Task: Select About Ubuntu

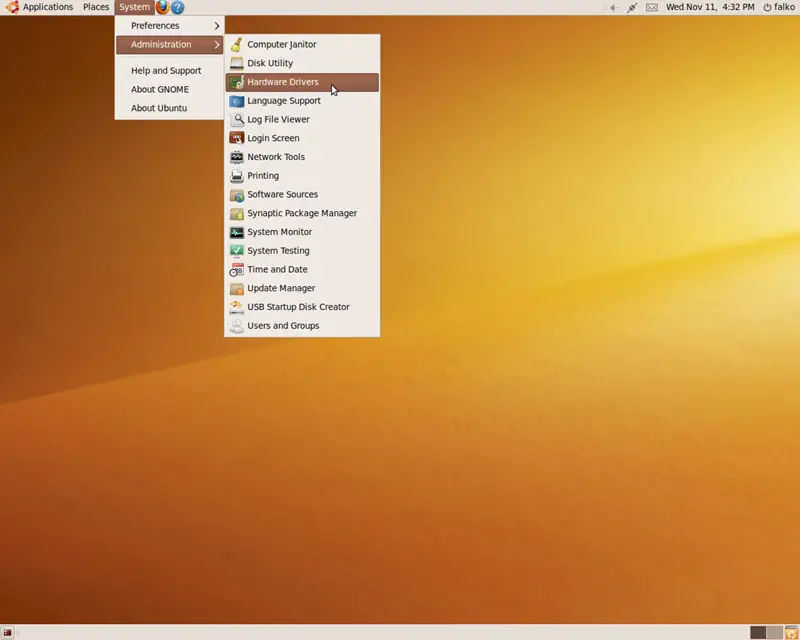Action: click(159, 108)
